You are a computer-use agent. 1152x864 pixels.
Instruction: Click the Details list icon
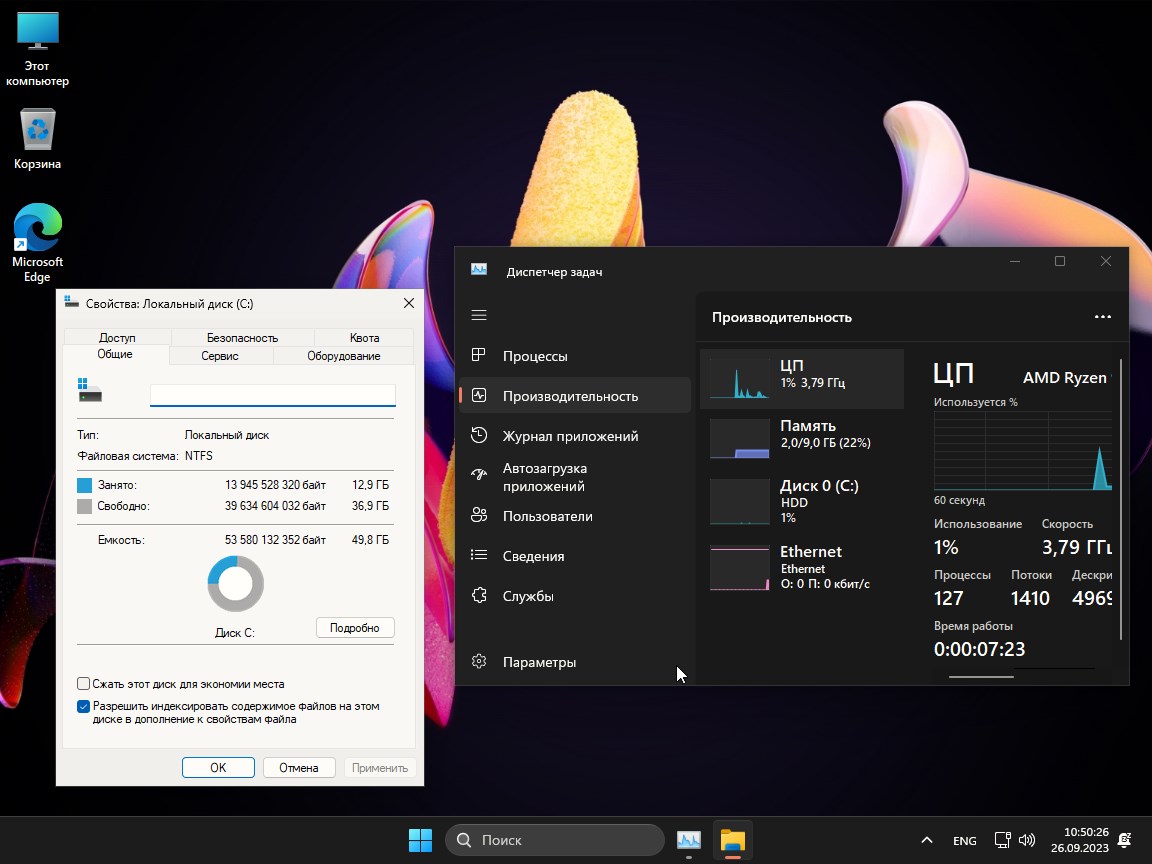[479, 556]
